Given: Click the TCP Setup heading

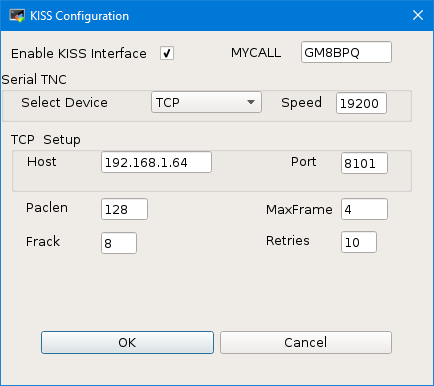Looking at the screenshot, I should (46, 140).
